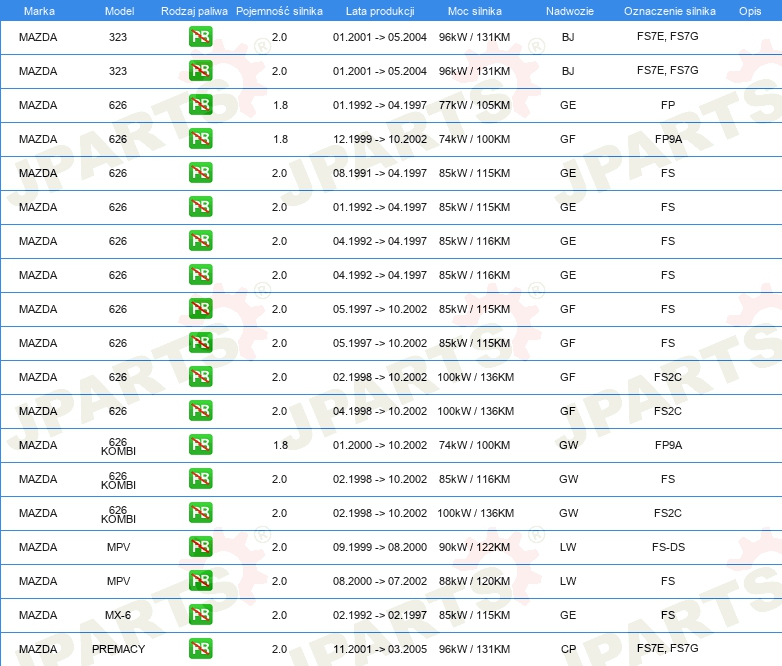Click the CP body type cell
This screenshot has height=666, width=782.
pos(568,649)
